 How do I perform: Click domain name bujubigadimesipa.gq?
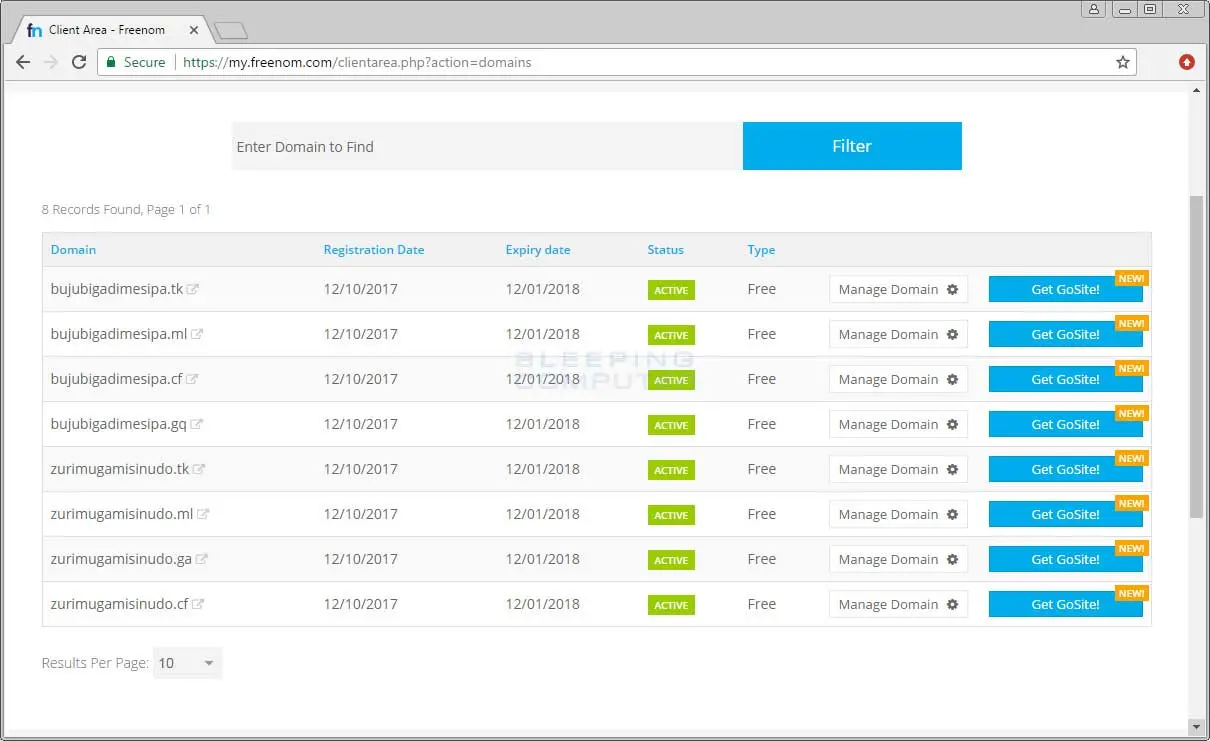coord(118,424)
